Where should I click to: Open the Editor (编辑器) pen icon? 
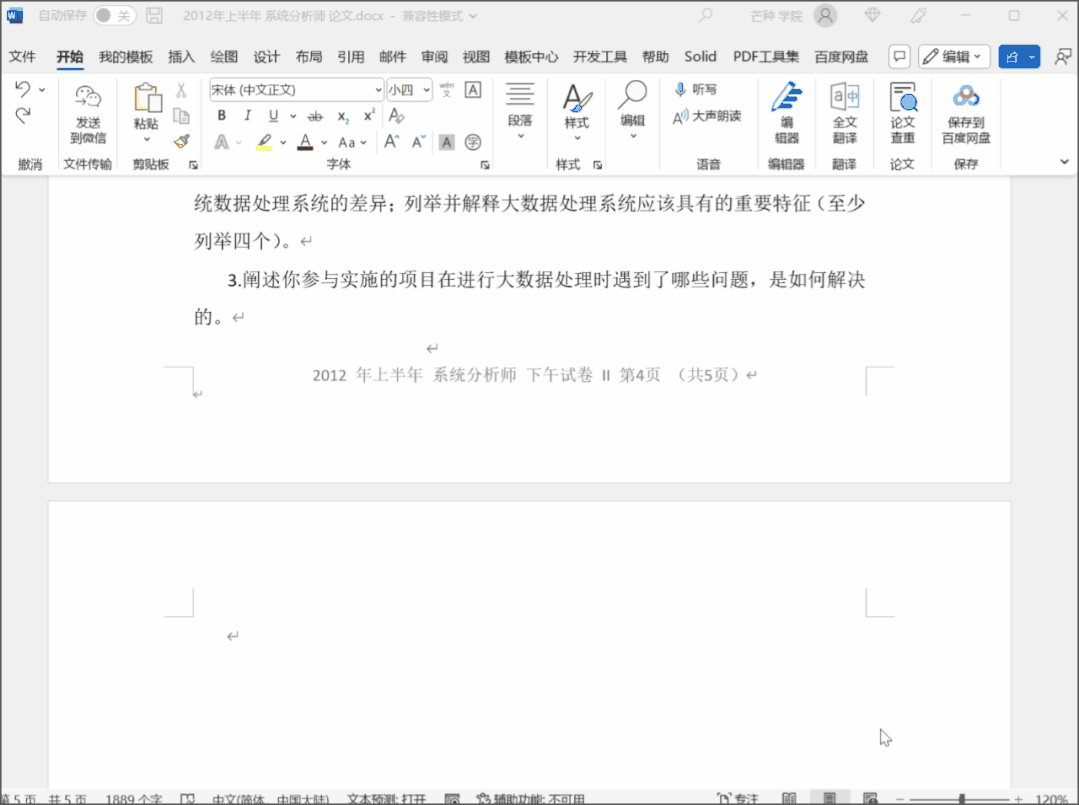pyautogui.click(x=786, y=98)
